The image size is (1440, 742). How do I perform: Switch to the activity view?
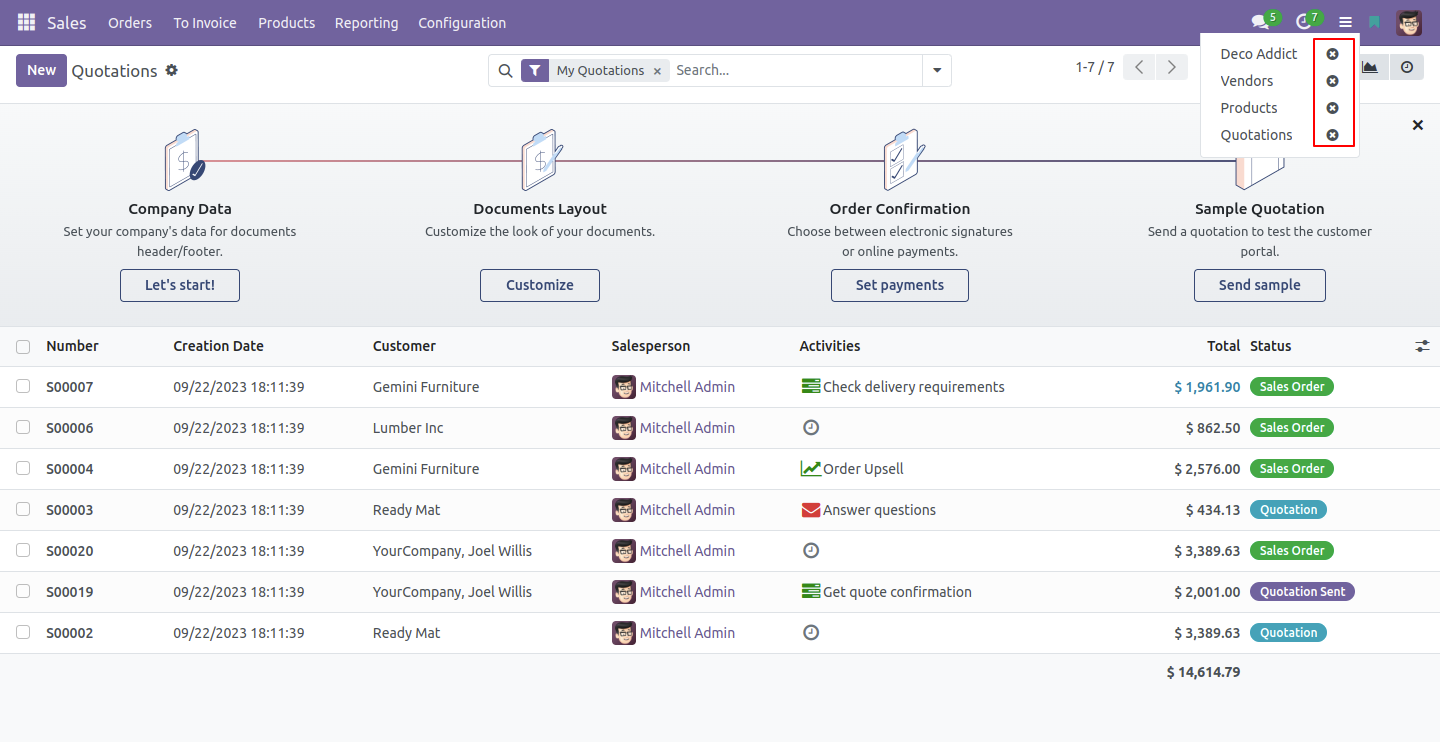point(1407,67)
